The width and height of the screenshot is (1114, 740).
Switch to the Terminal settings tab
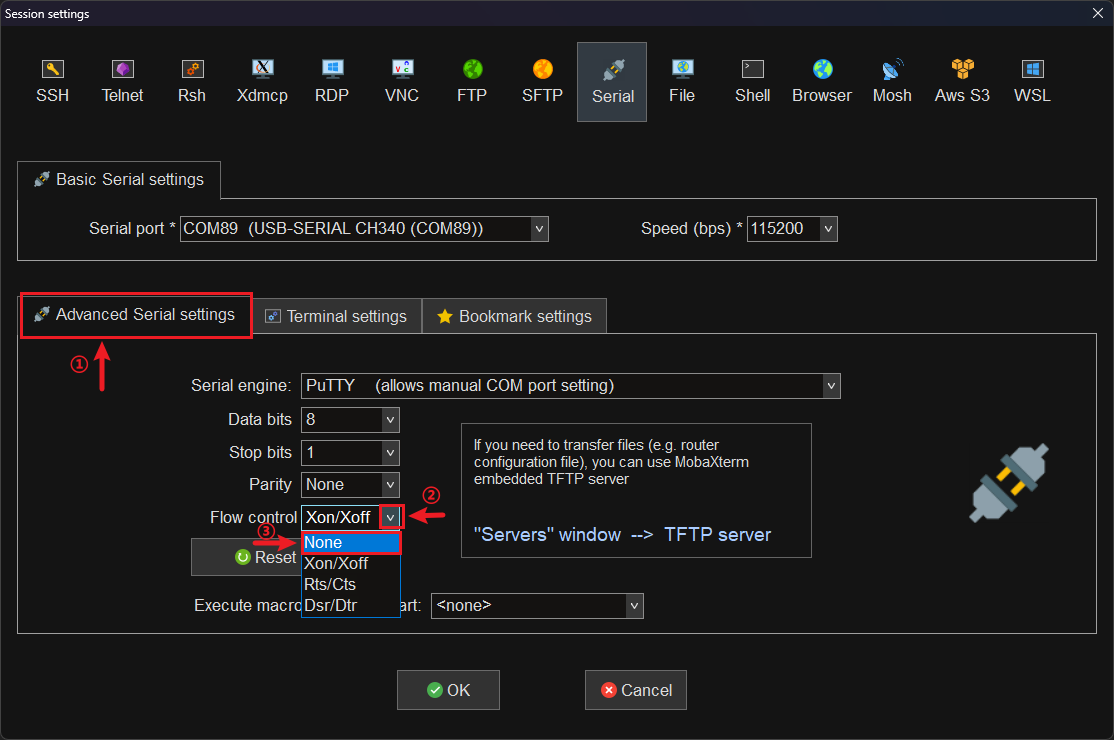point(336,316)
